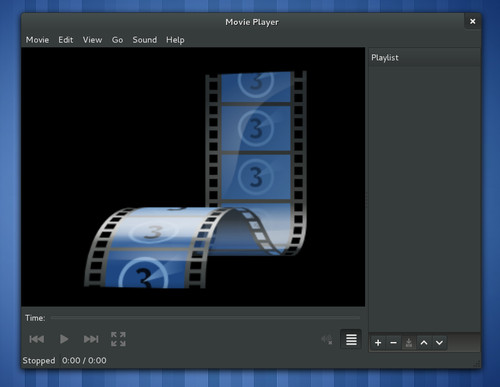Toggle the playlist sidebar button
This screenshot has width=500, height=387.
(x=351, y=339)
